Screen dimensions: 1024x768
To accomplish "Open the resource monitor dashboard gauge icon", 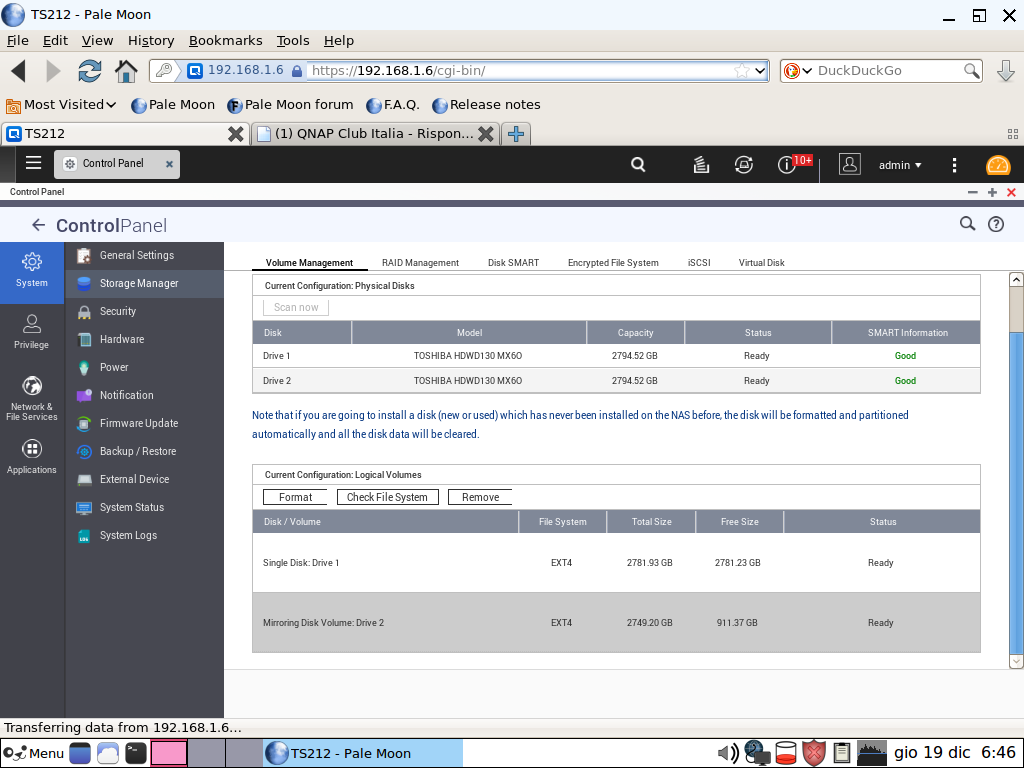I will coord(998,165).
